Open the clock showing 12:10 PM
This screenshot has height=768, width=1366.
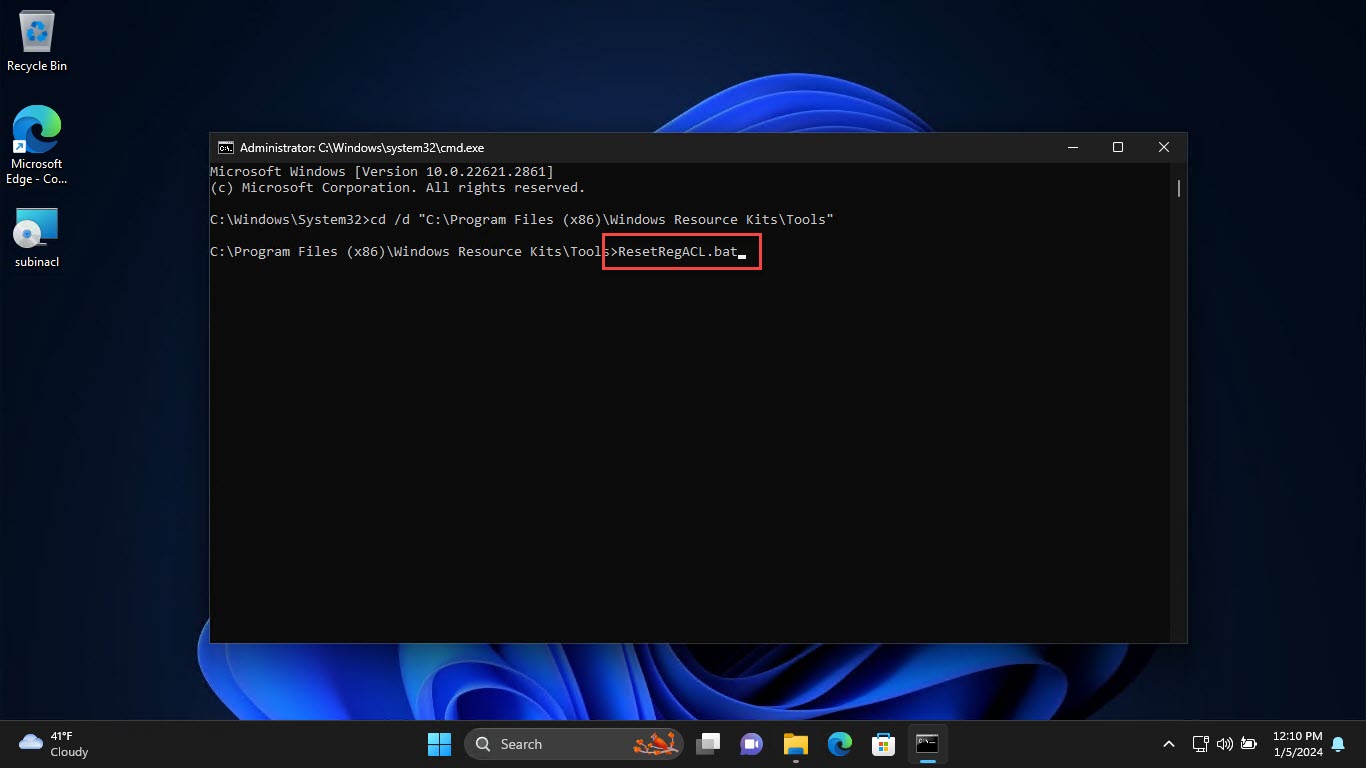pyautogui.click(x=1297, y=744)
